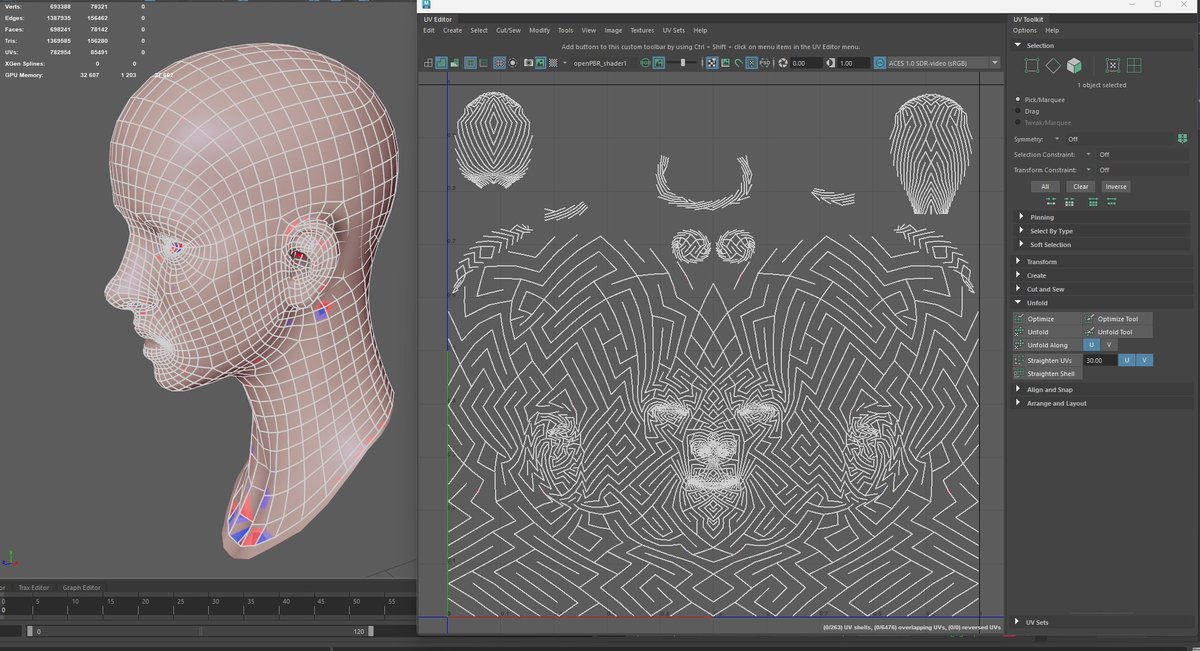Select vertex selection mode icon in UV Toolkit
Screen dimensions: 1200x651
click(x=1032, y=65)
